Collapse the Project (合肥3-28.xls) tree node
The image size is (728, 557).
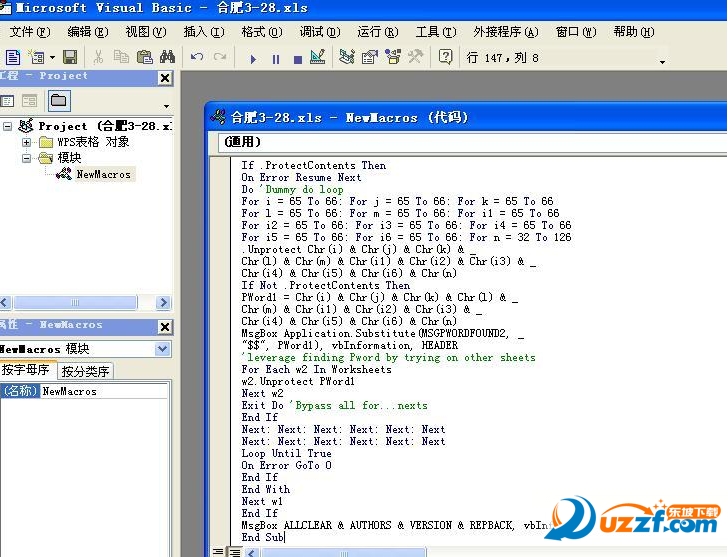click(x=7, y=126)
